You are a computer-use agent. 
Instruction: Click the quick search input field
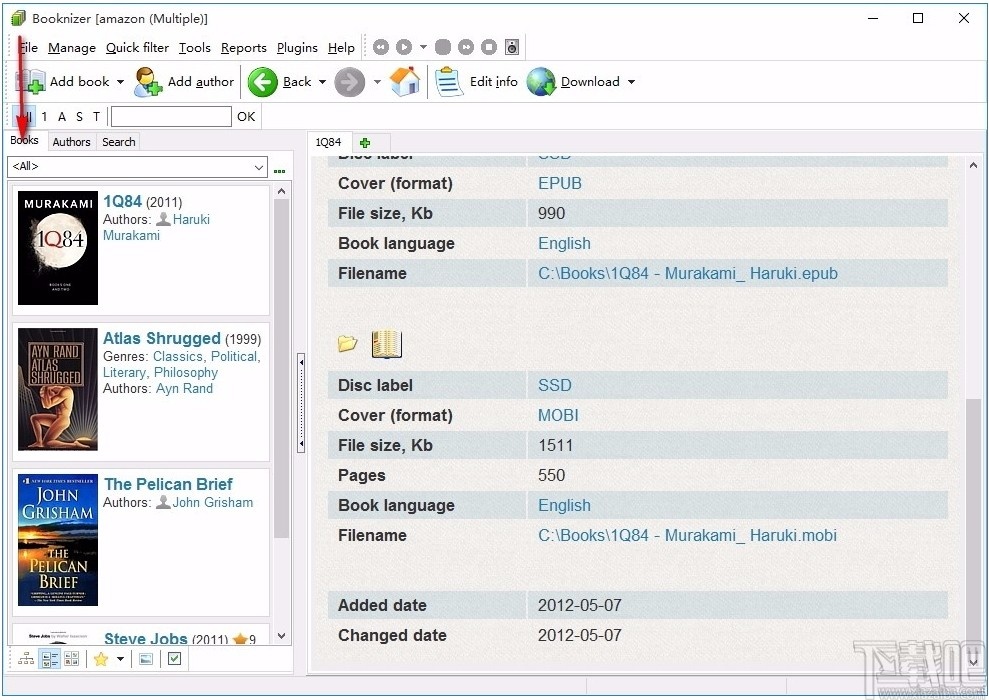(x=170, y=117)
